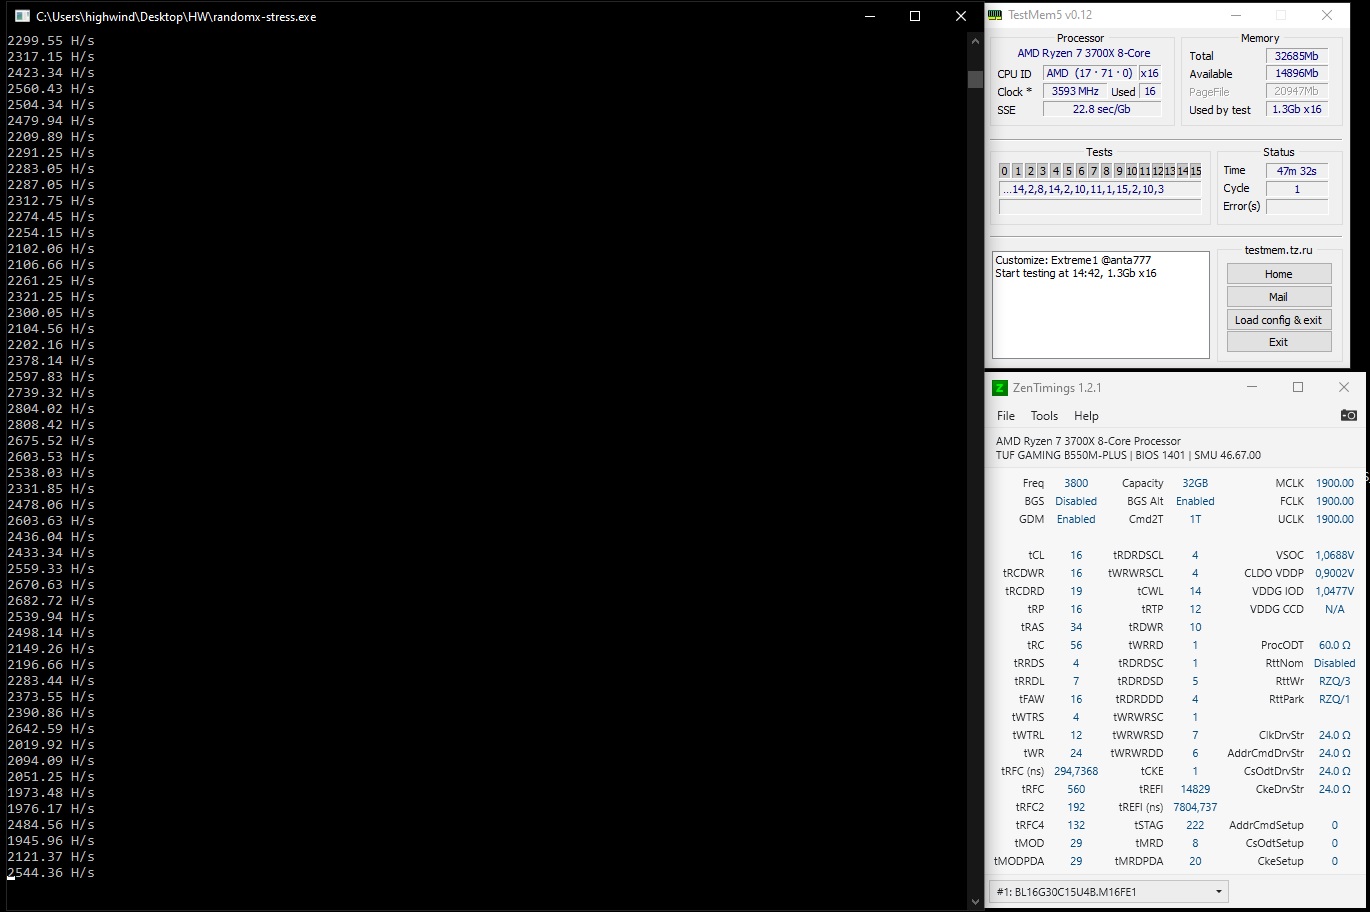Click the Exit button in TestMem5

1279,342
